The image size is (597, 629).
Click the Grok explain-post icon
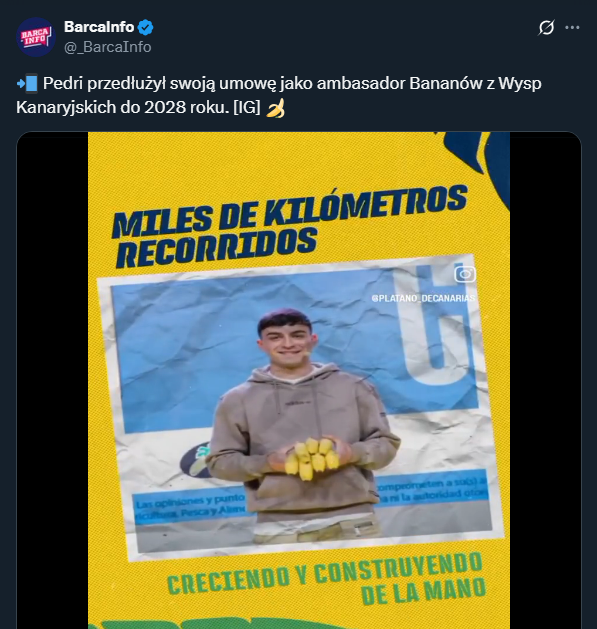click(546, 27)
